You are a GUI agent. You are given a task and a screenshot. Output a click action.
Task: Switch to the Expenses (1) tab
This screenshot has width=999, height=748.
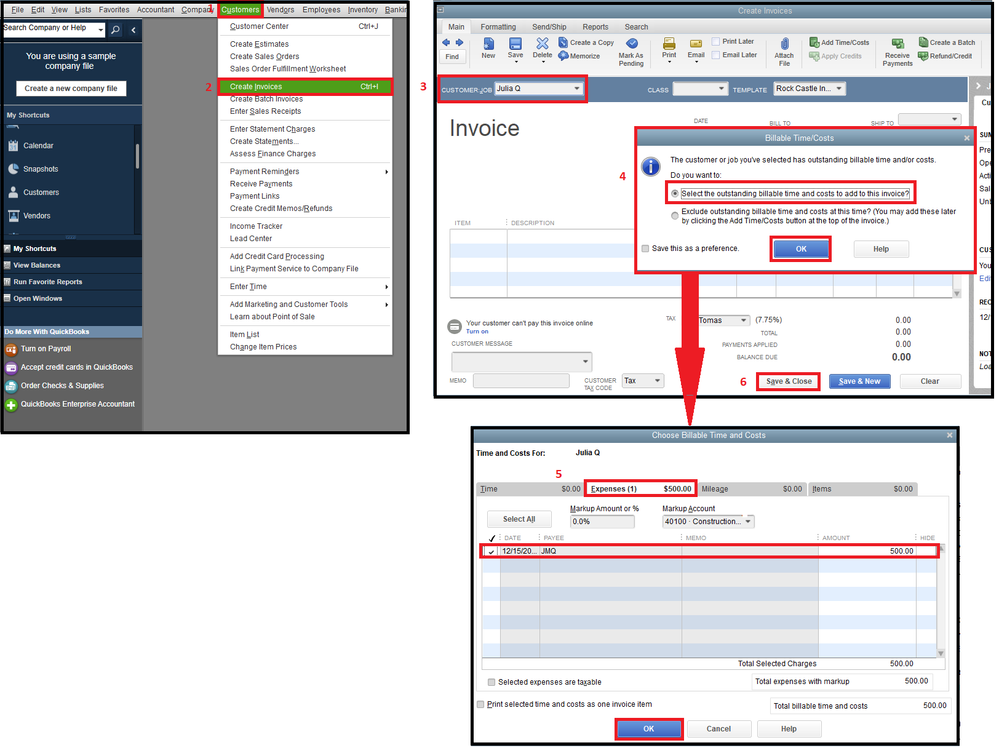[x=640, y=489]
